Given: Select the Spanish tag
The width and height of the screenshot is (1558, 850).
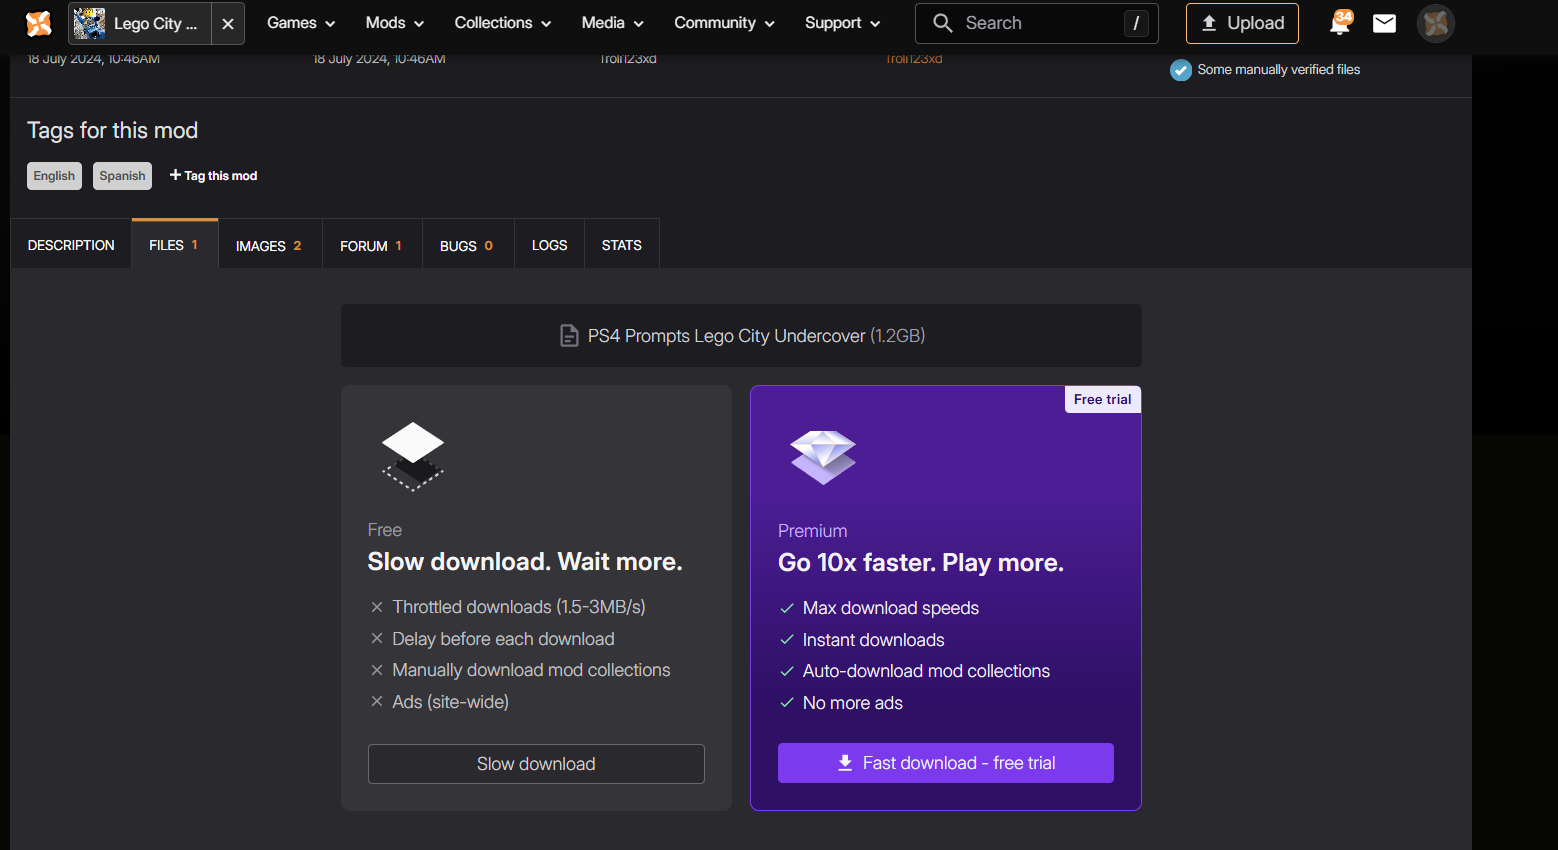Looking at the screenshot, I should coord(122,176).
